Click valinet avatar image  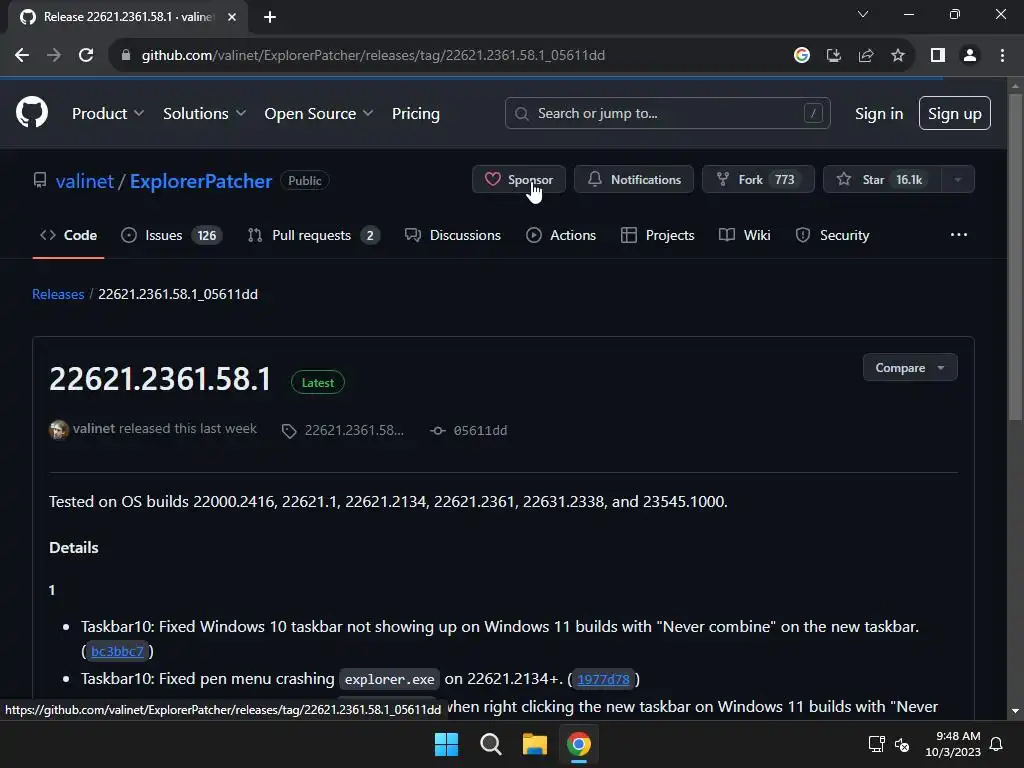point(59,430)
